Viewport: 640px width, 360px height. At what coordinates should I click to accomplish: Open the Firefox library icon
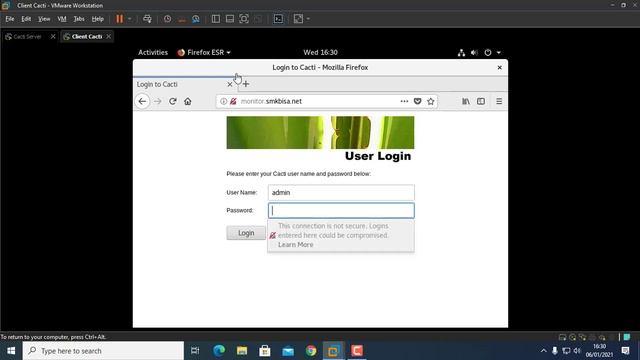466,101
